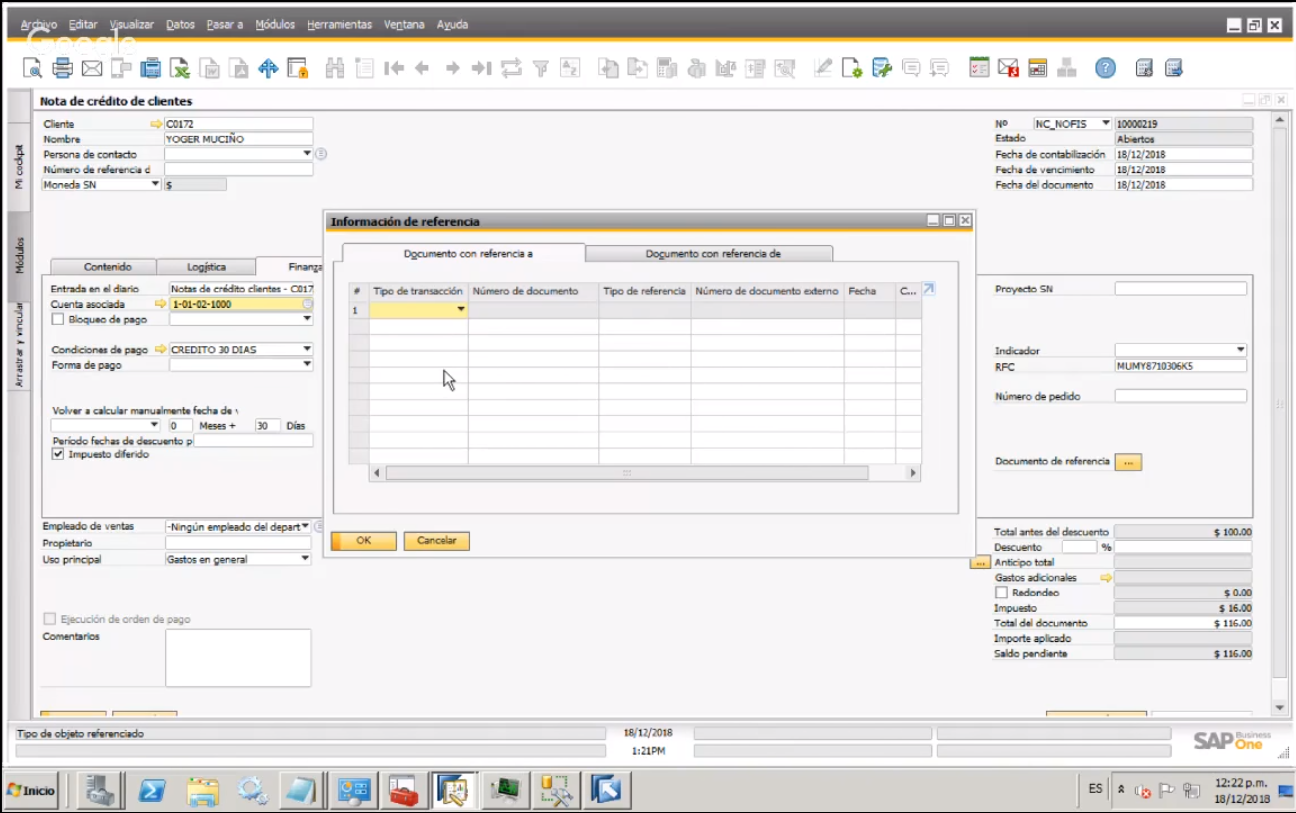The height and width of the screenshot is (813, 1296).
Task: Export the document to Excel
Action: (183, 67)
